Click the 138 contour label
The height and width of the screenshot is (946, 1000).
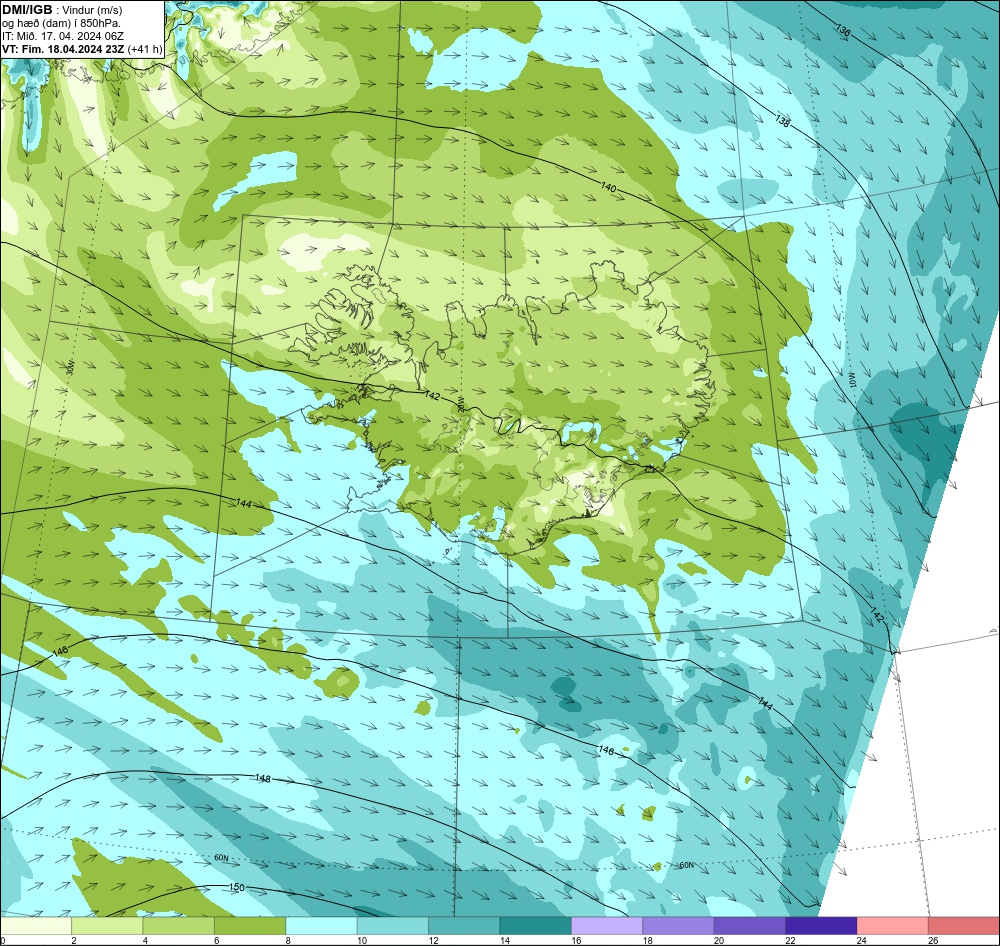(x=783, y=121)
